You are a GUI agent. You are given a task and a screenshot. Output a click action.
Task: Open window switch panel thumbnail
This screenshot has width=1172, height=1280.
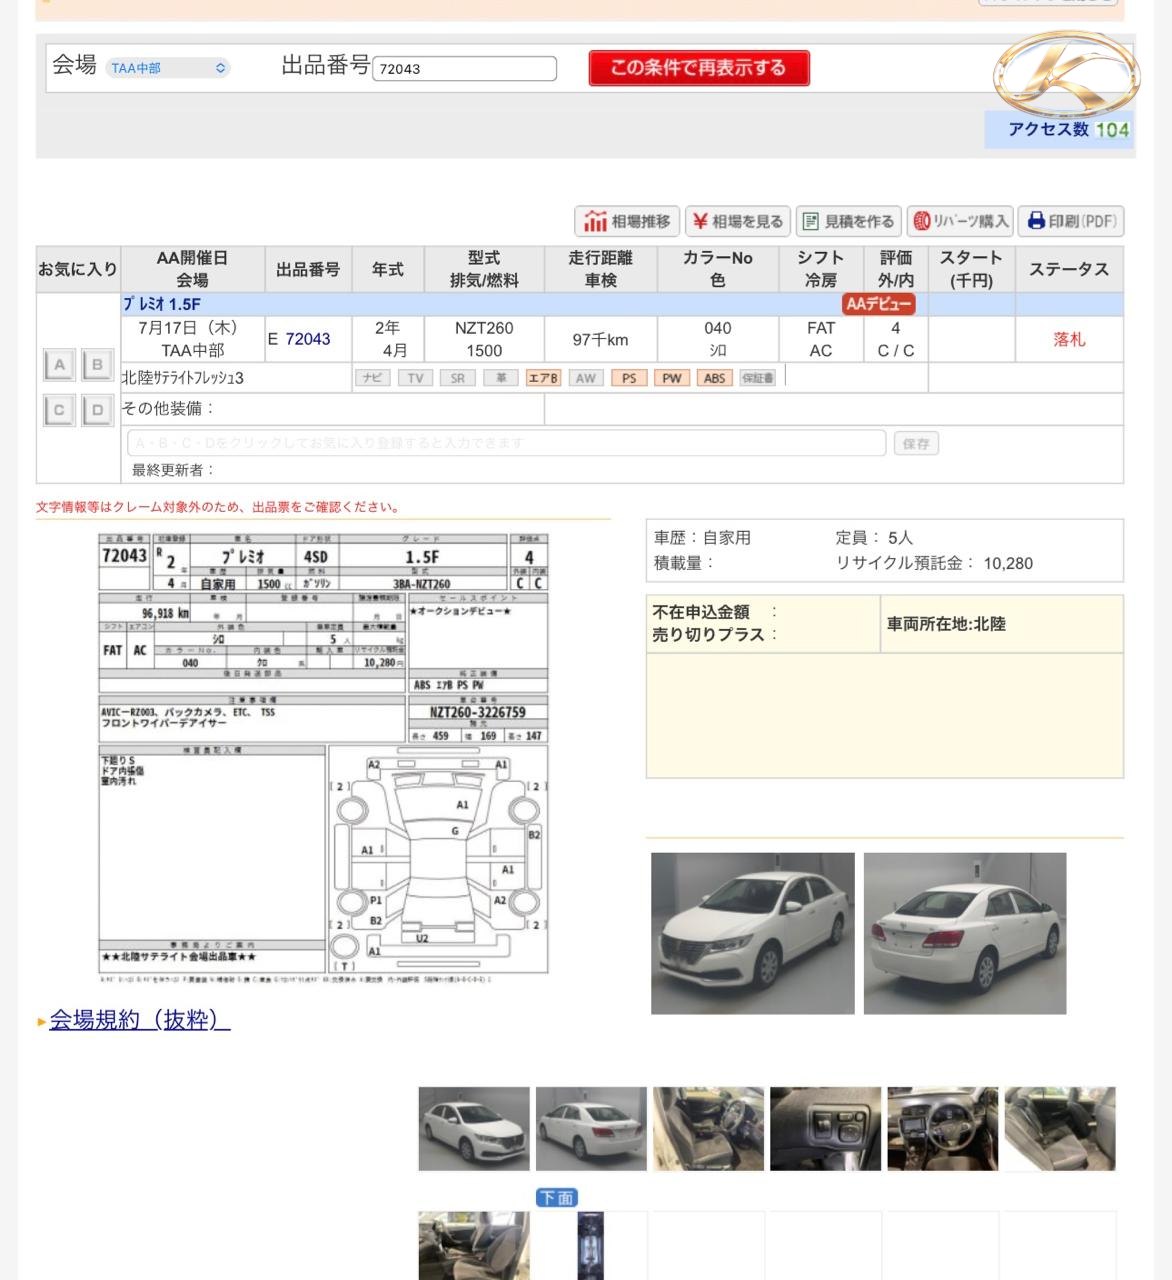pos(825,1129)
